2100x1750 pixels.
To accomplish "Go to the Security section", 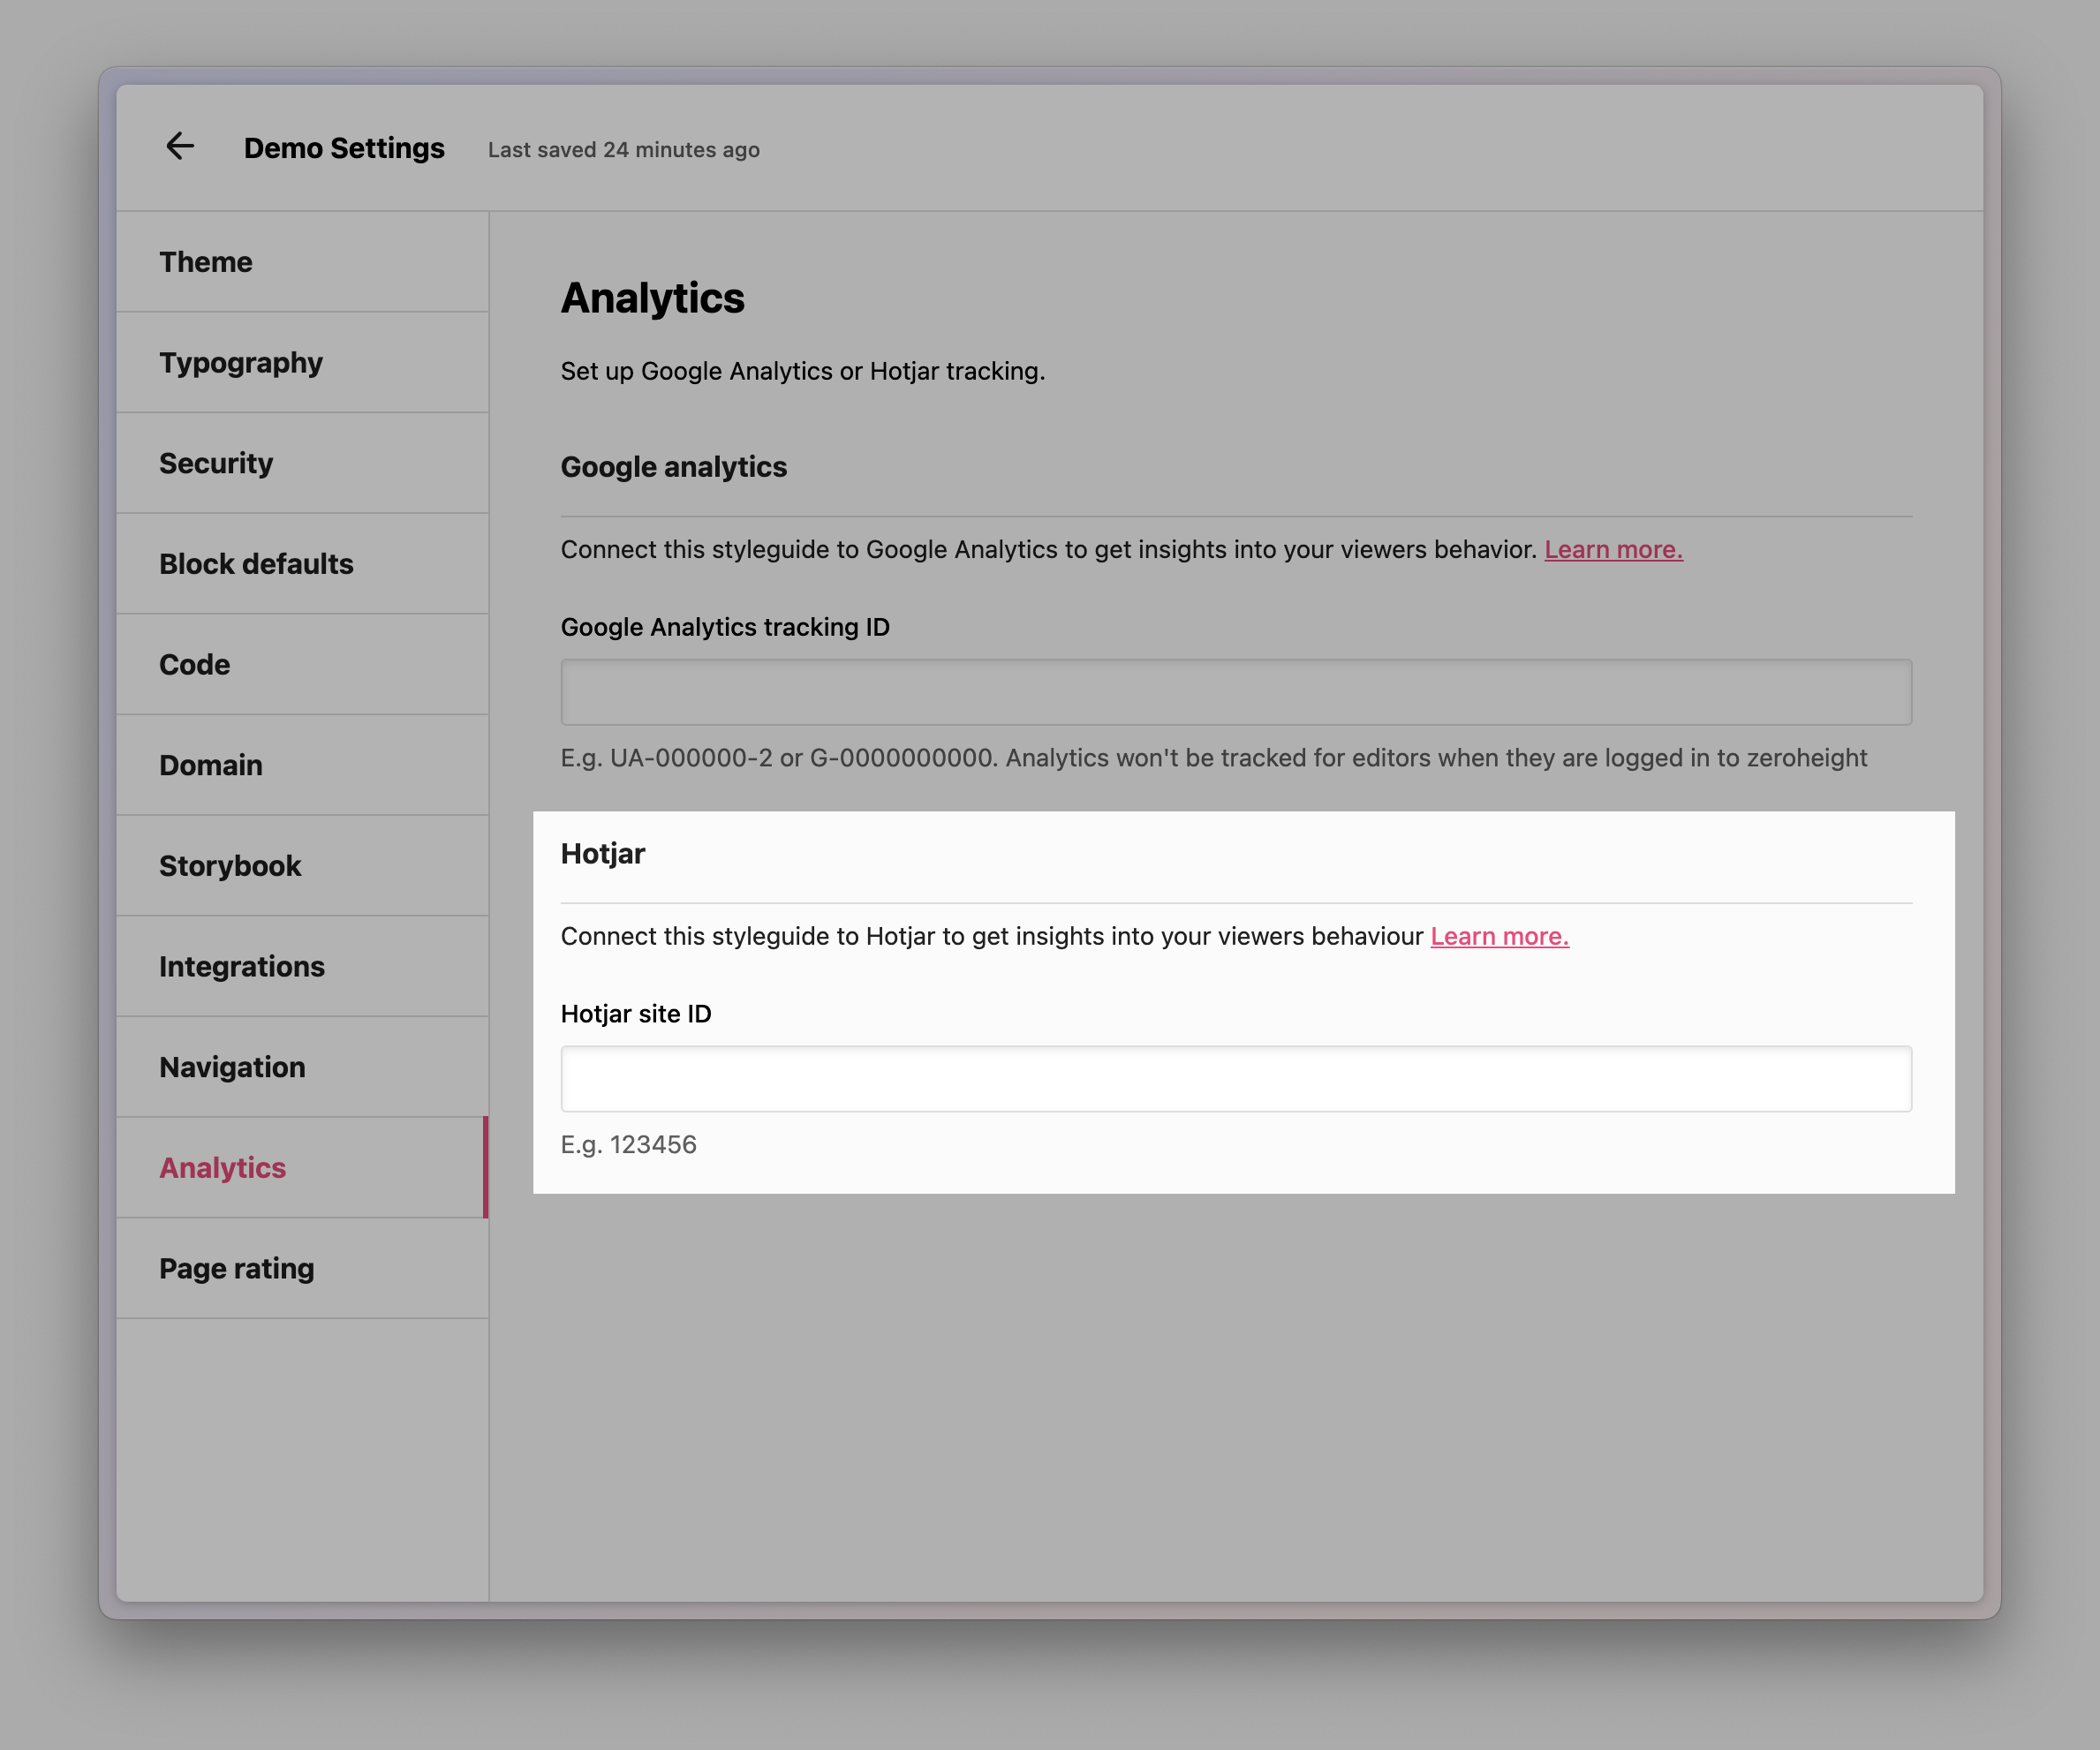I will pos(302,464).
